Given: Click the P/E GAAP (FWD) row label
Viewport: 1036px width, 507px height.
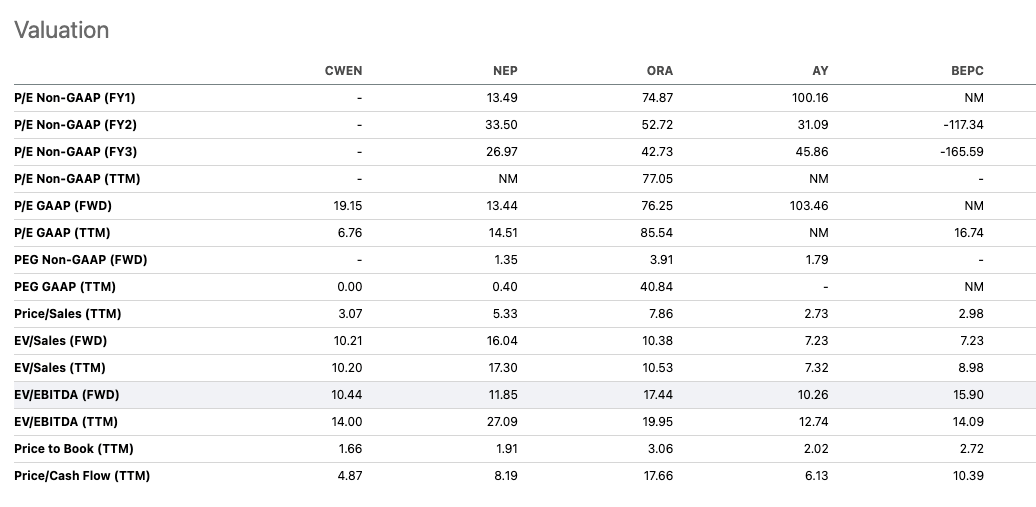Looking at the screenshot, I should (x=63, y=206).
